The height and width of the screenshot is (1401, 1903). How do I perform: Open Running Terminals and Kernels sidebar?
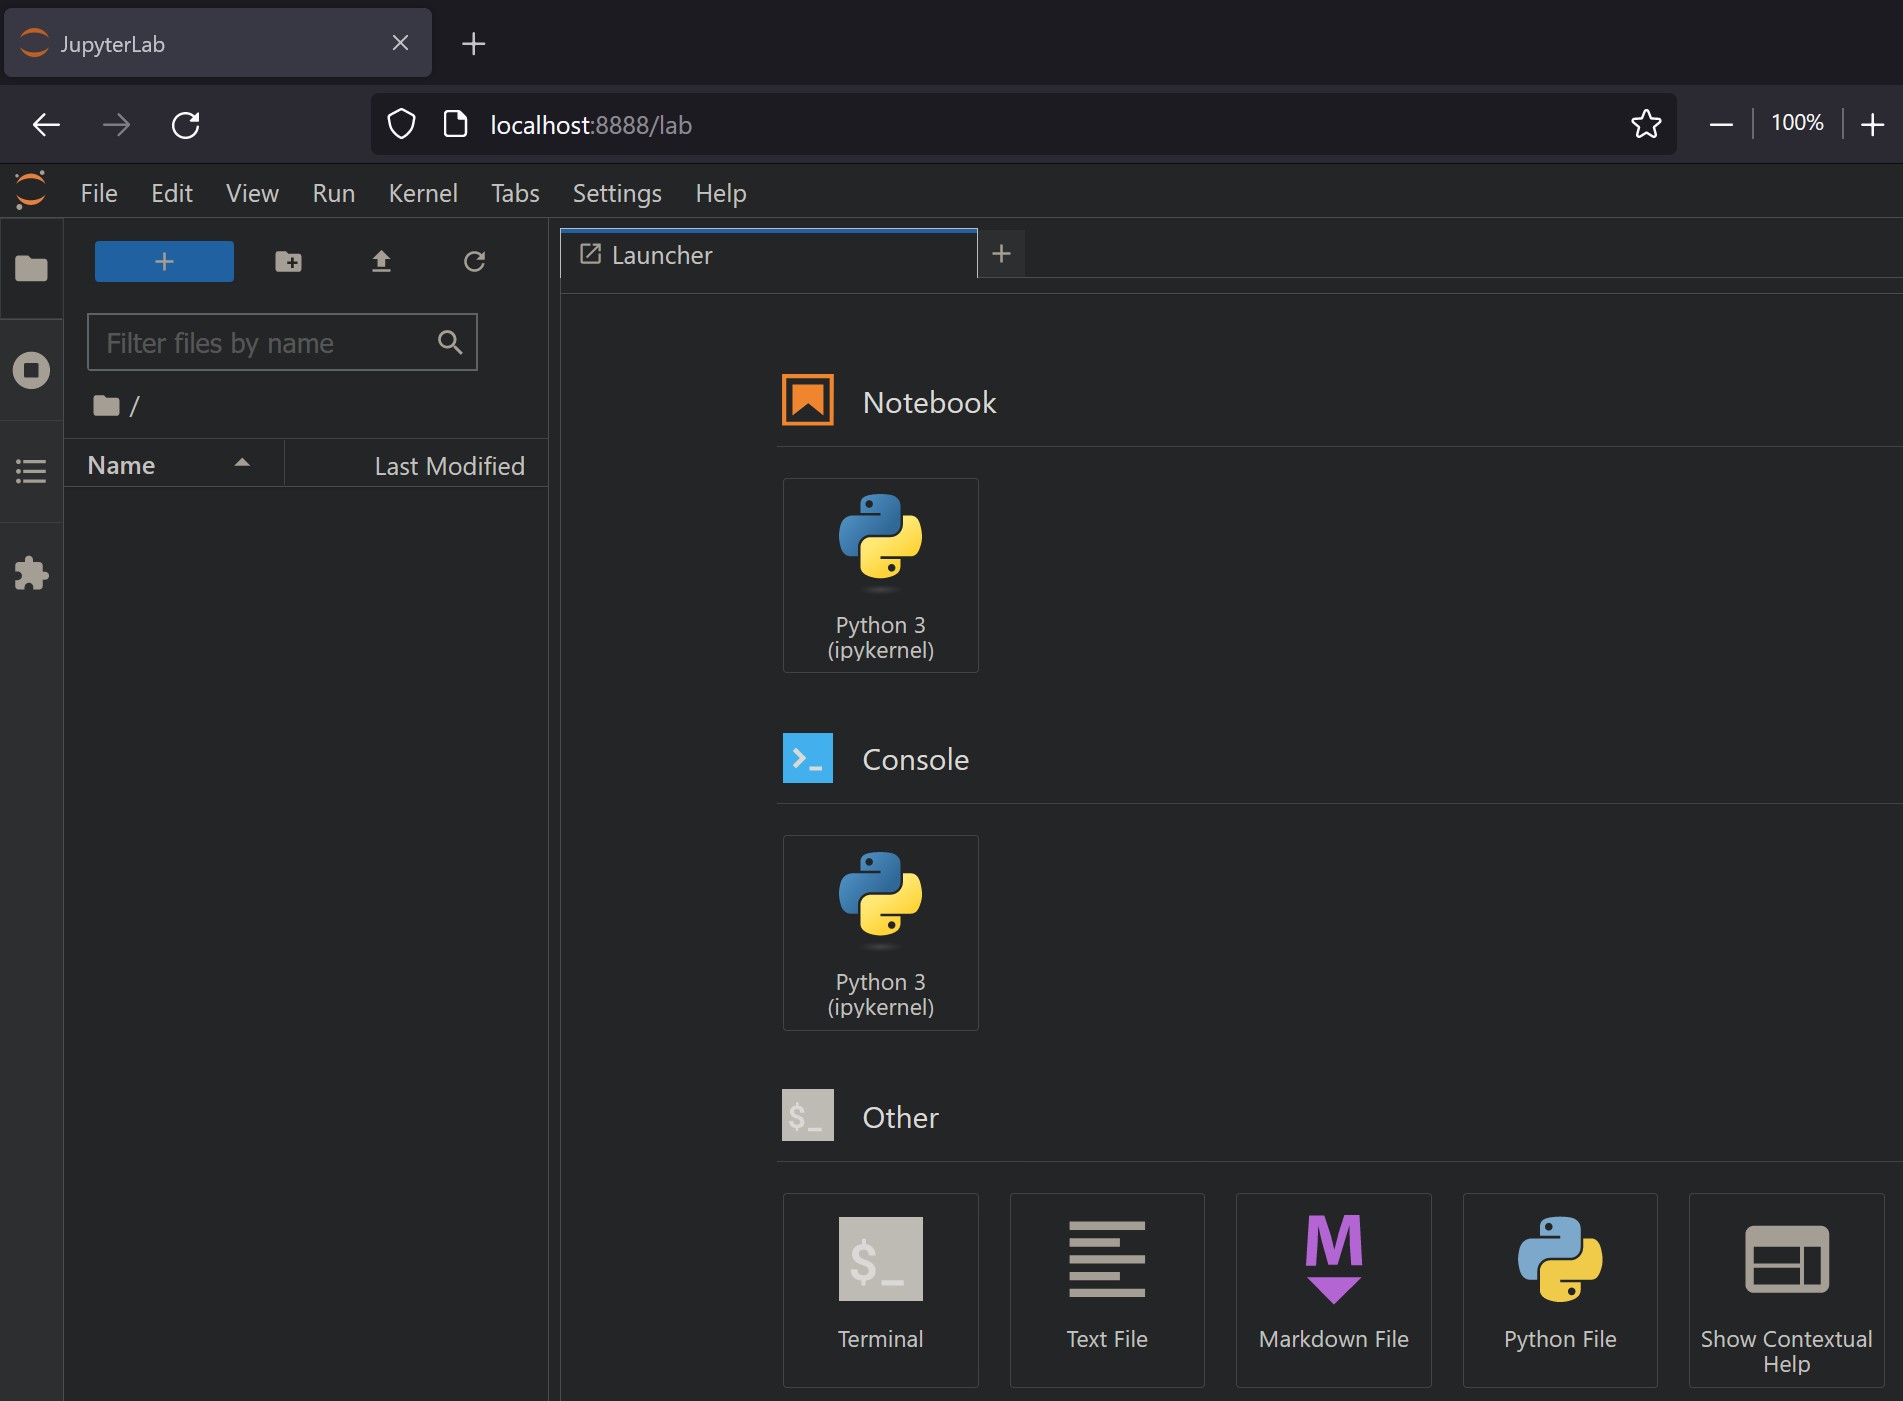click(31, 370)
